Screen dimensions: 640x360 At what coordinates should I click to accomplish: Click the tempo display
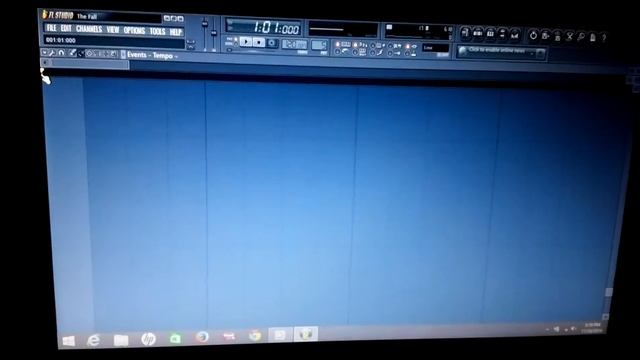coord(294,44)
